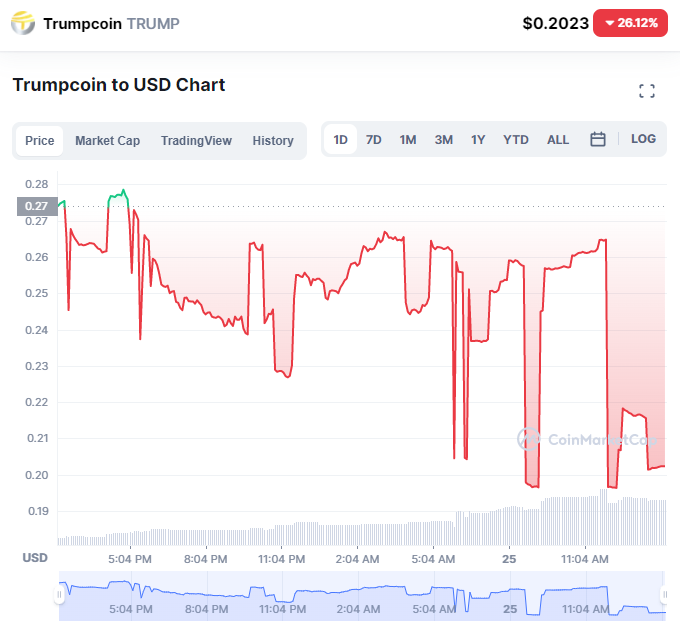The height and width of the screenshot is (628, 680).
Task: Click the 5:04 AM main x-axis label
Action: (433, 559)
